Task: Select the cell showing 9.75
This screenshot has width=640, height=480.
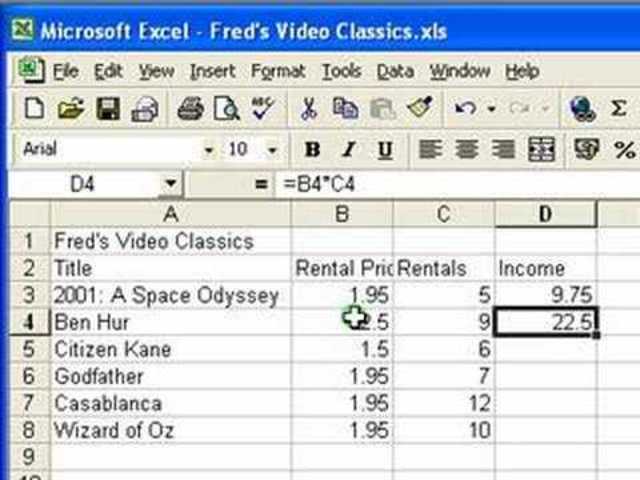Action: click(545, 295)
